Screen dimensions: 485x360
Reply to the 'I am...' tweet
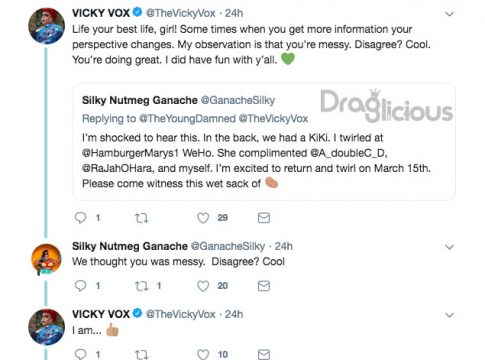coord(80,354)
